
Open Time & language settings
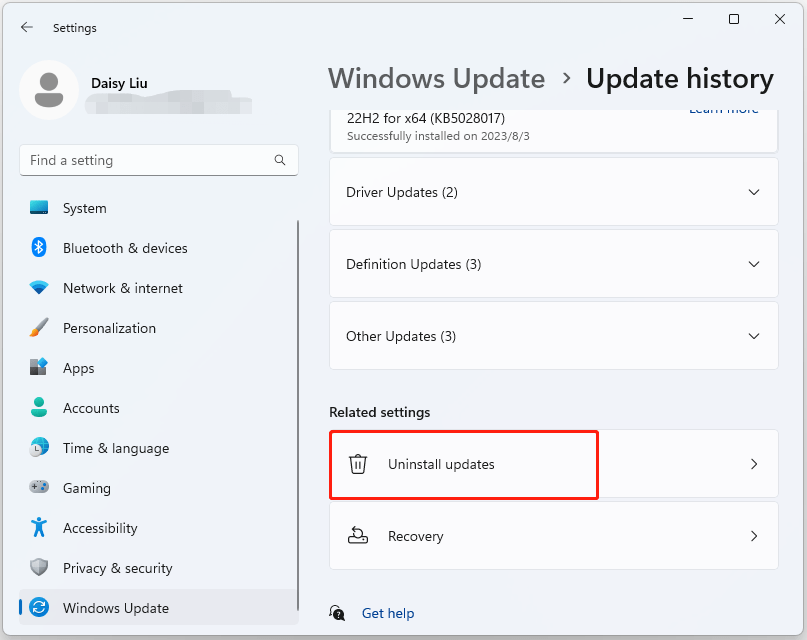pyautogui.click(x=38, y=448)
